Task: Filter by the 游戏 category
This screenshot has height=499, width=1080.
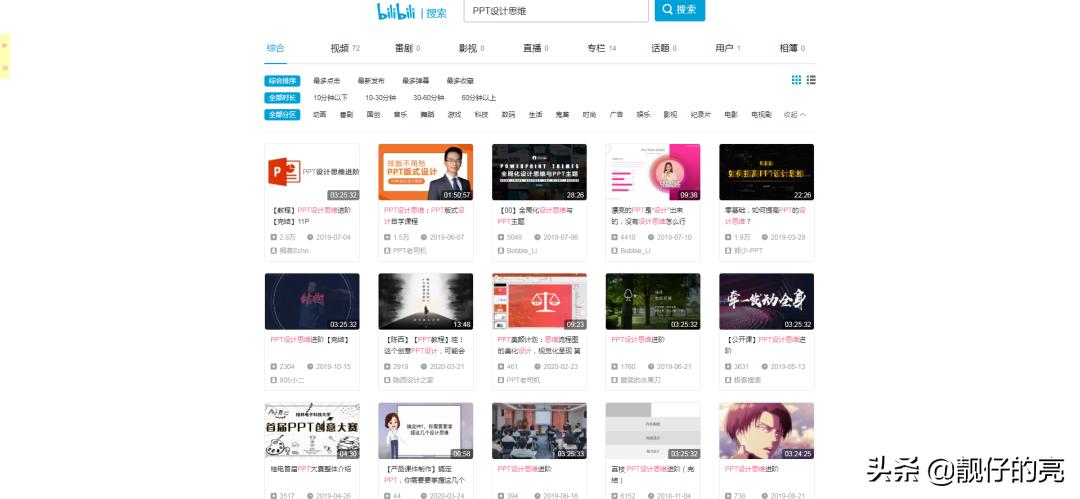Action: (455, 114)
